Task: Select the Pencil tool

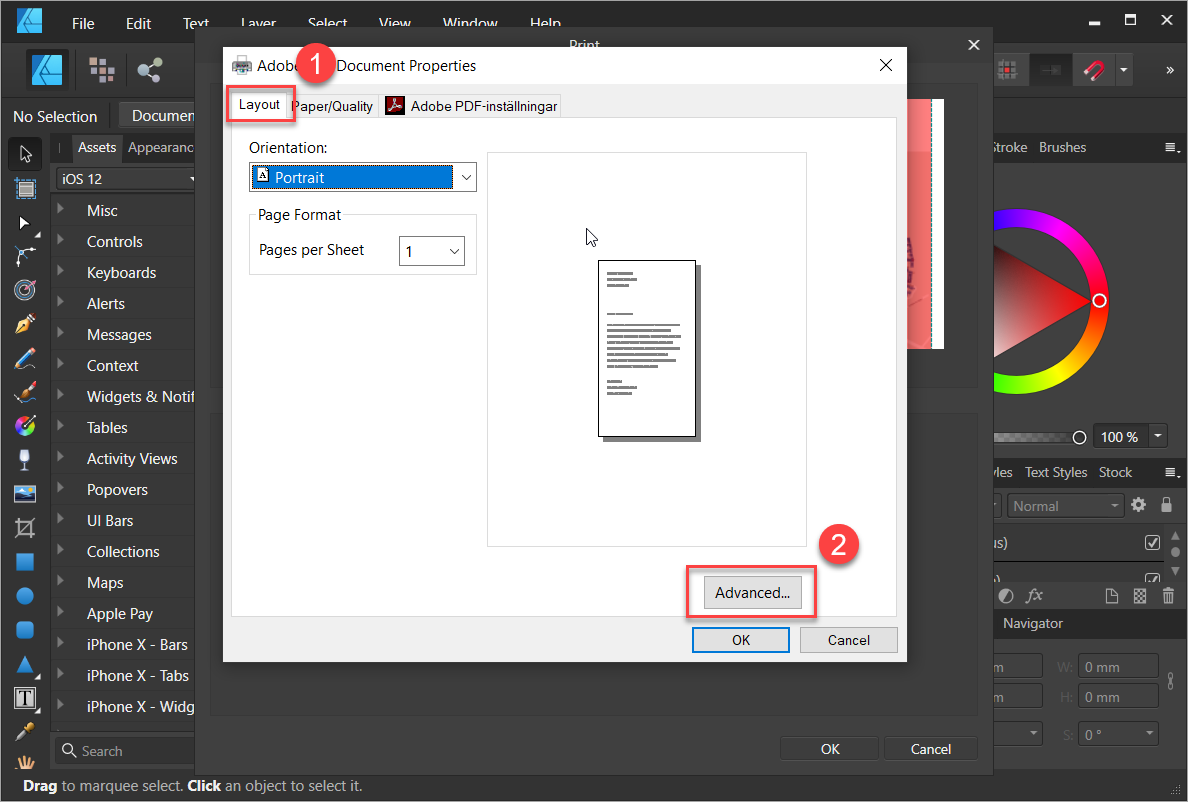Action: tap(25, 358)
